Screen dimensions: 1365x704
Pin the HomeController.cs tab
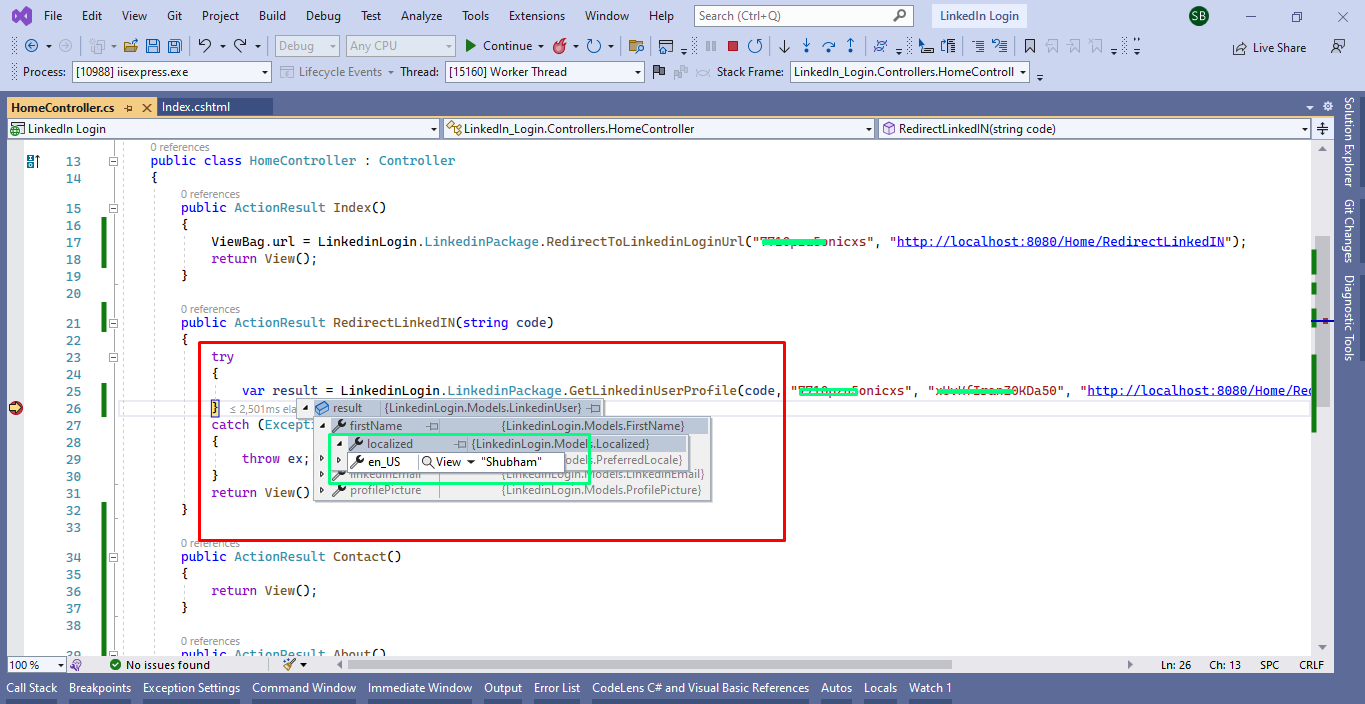(129, 107)
